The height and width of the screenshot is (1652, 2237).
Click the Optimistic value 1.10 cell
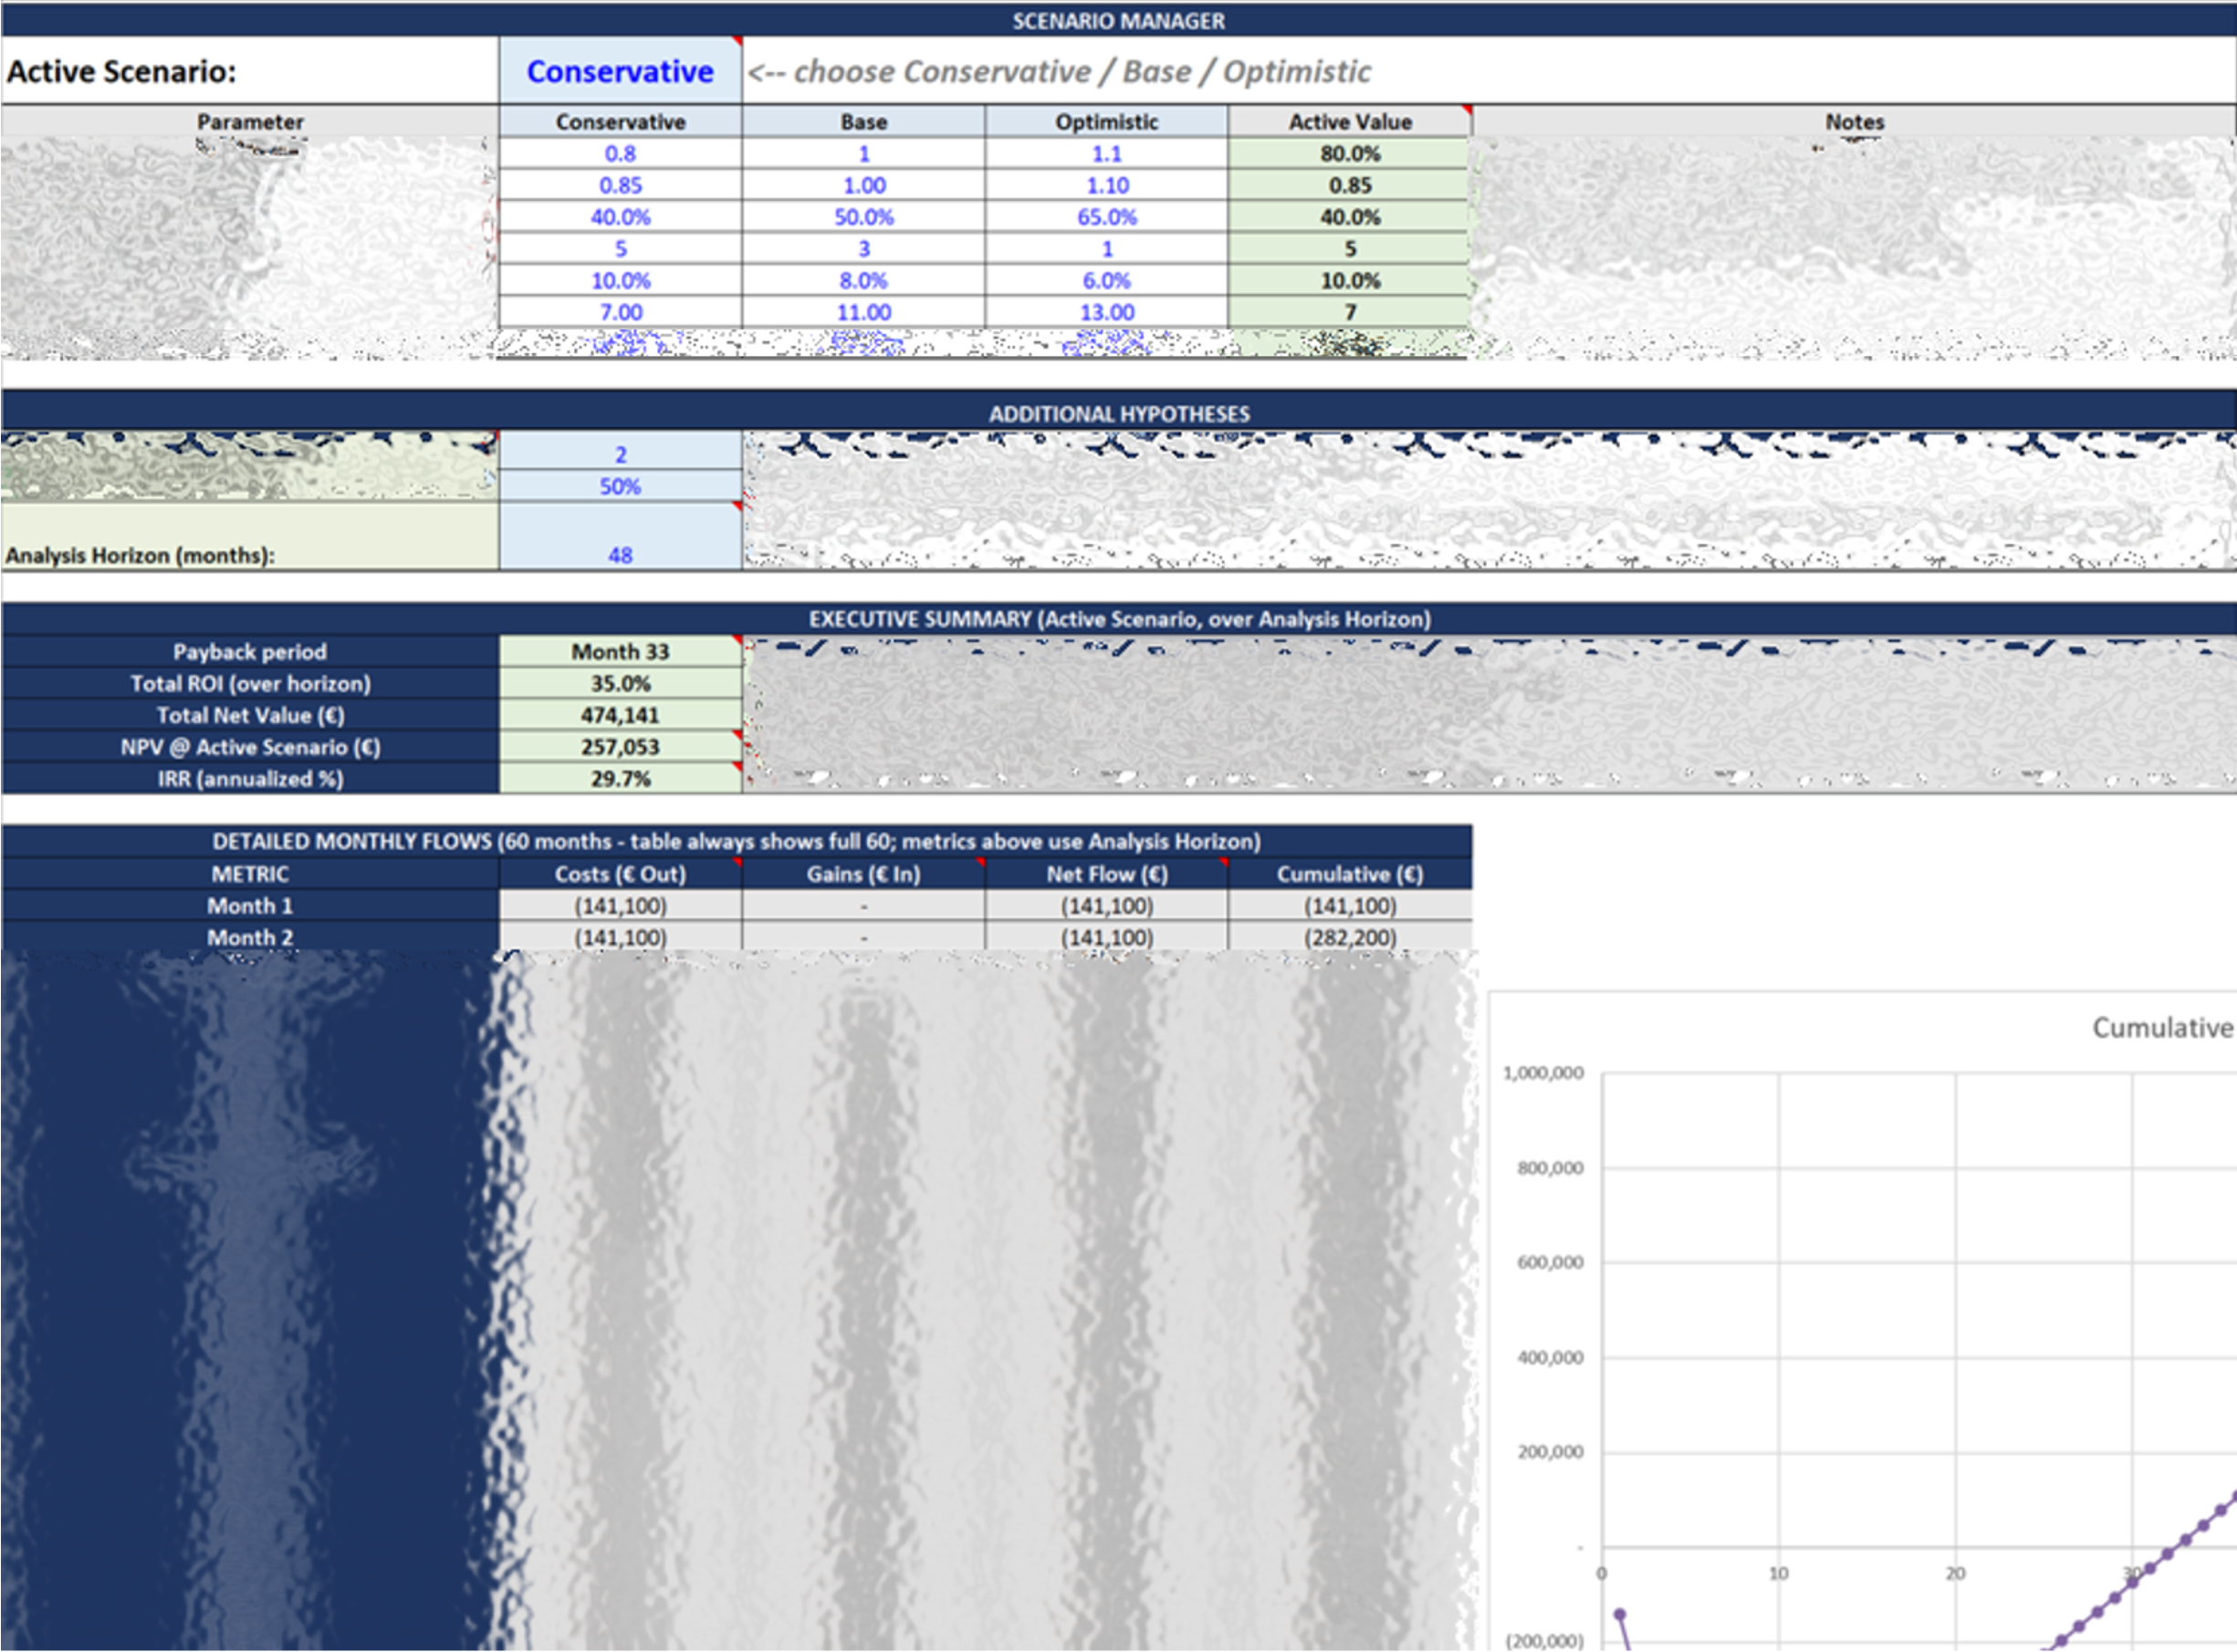click(x=1106, y=185)
